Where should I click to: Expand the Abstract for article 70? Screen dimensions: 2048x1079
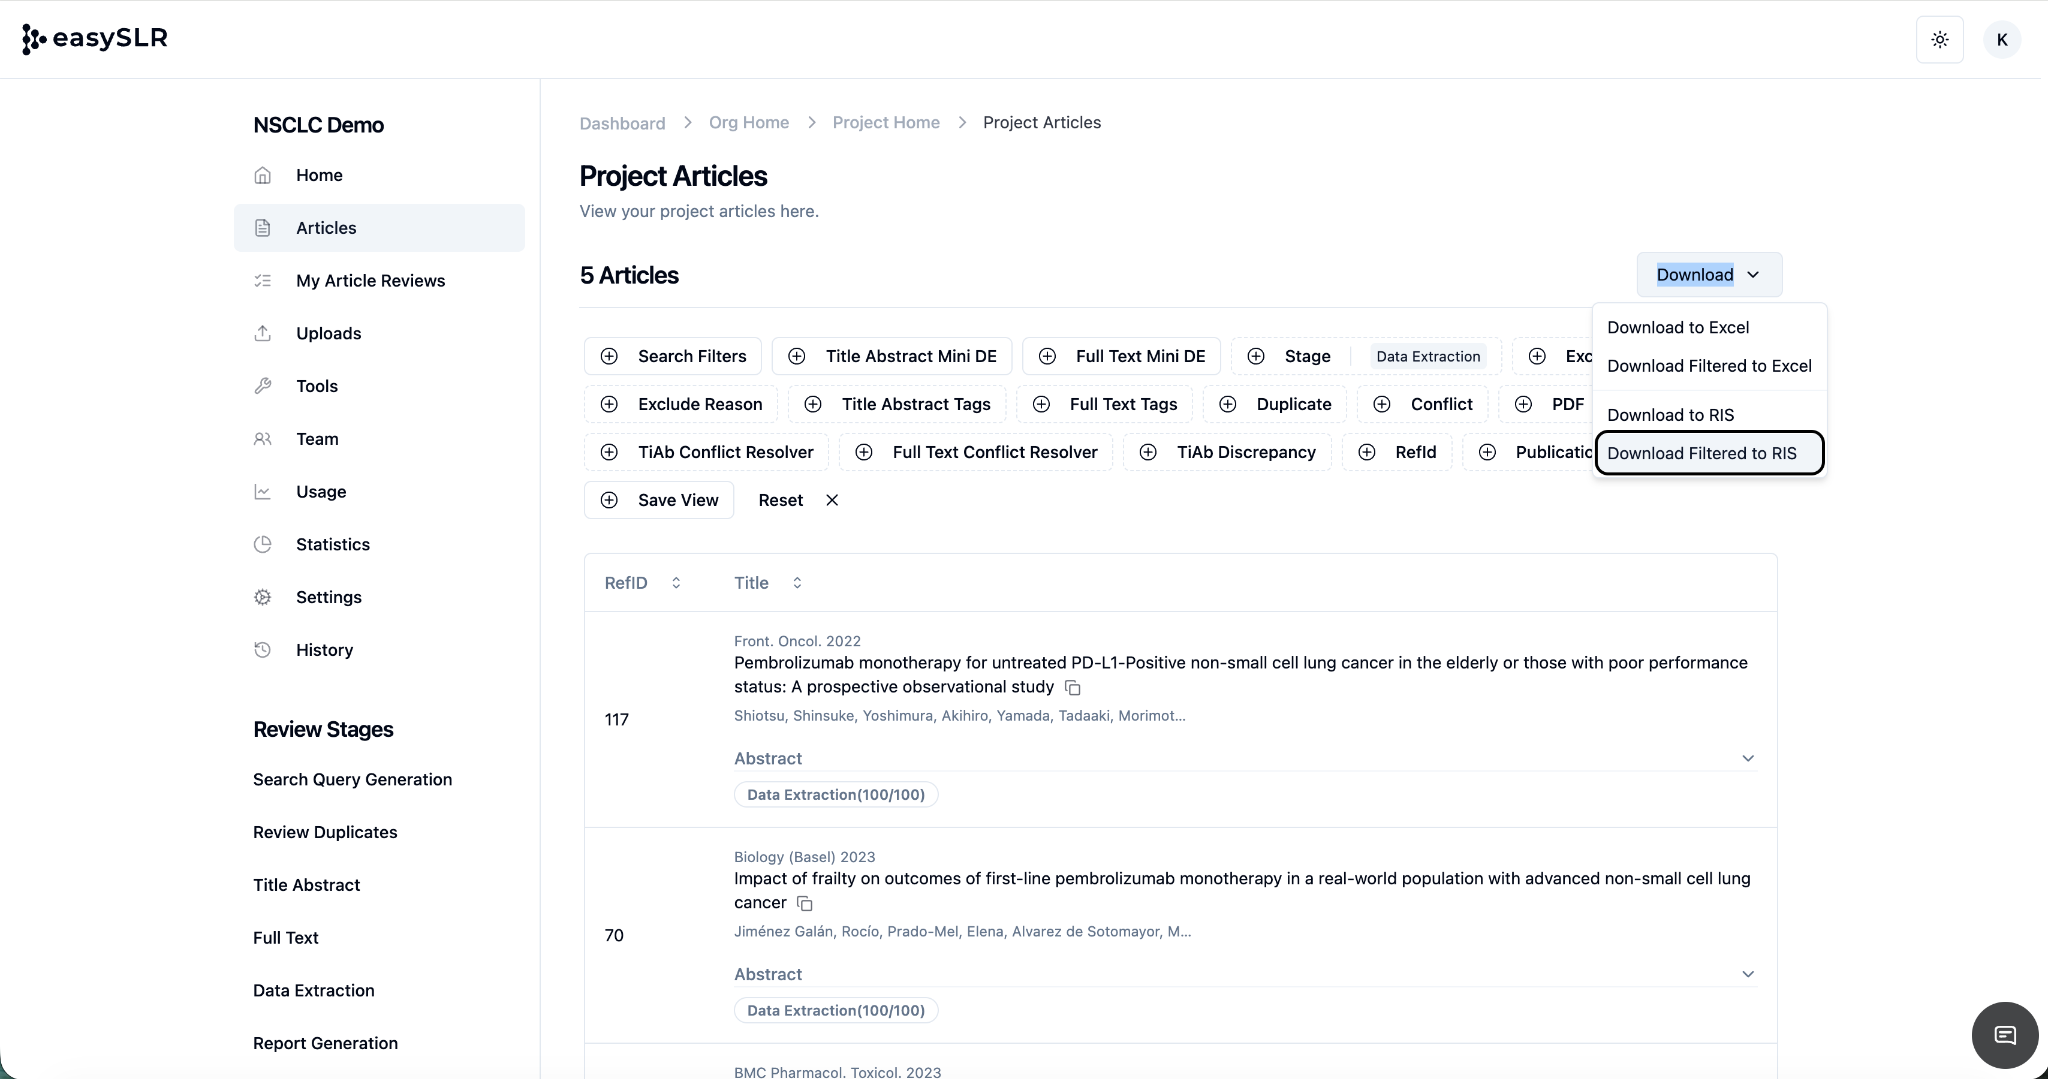[x=1747, y=974]
